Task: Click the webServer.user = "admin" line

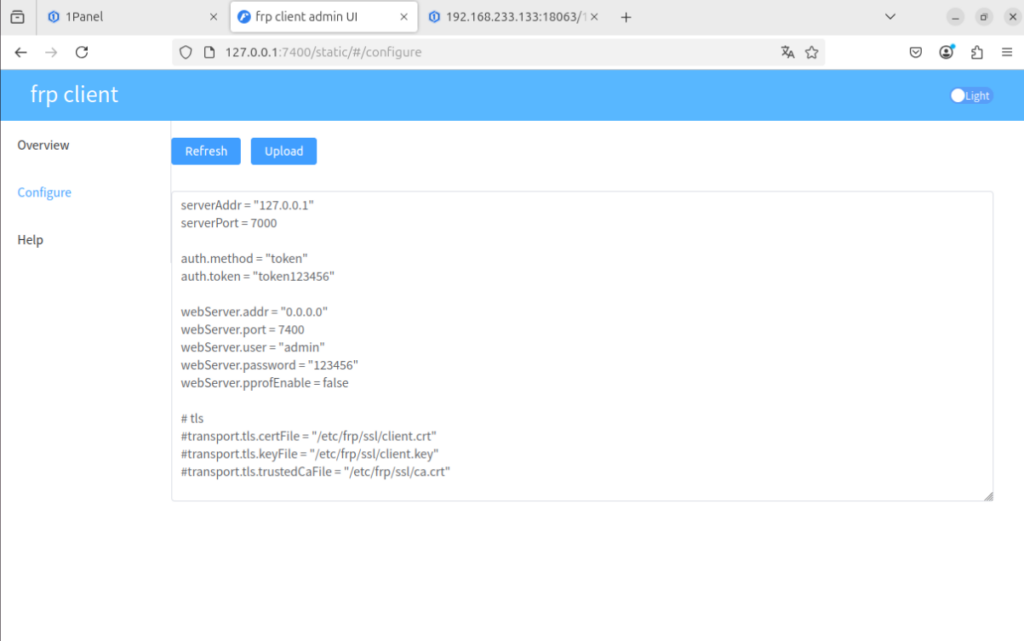Action: tap(253, 347)
